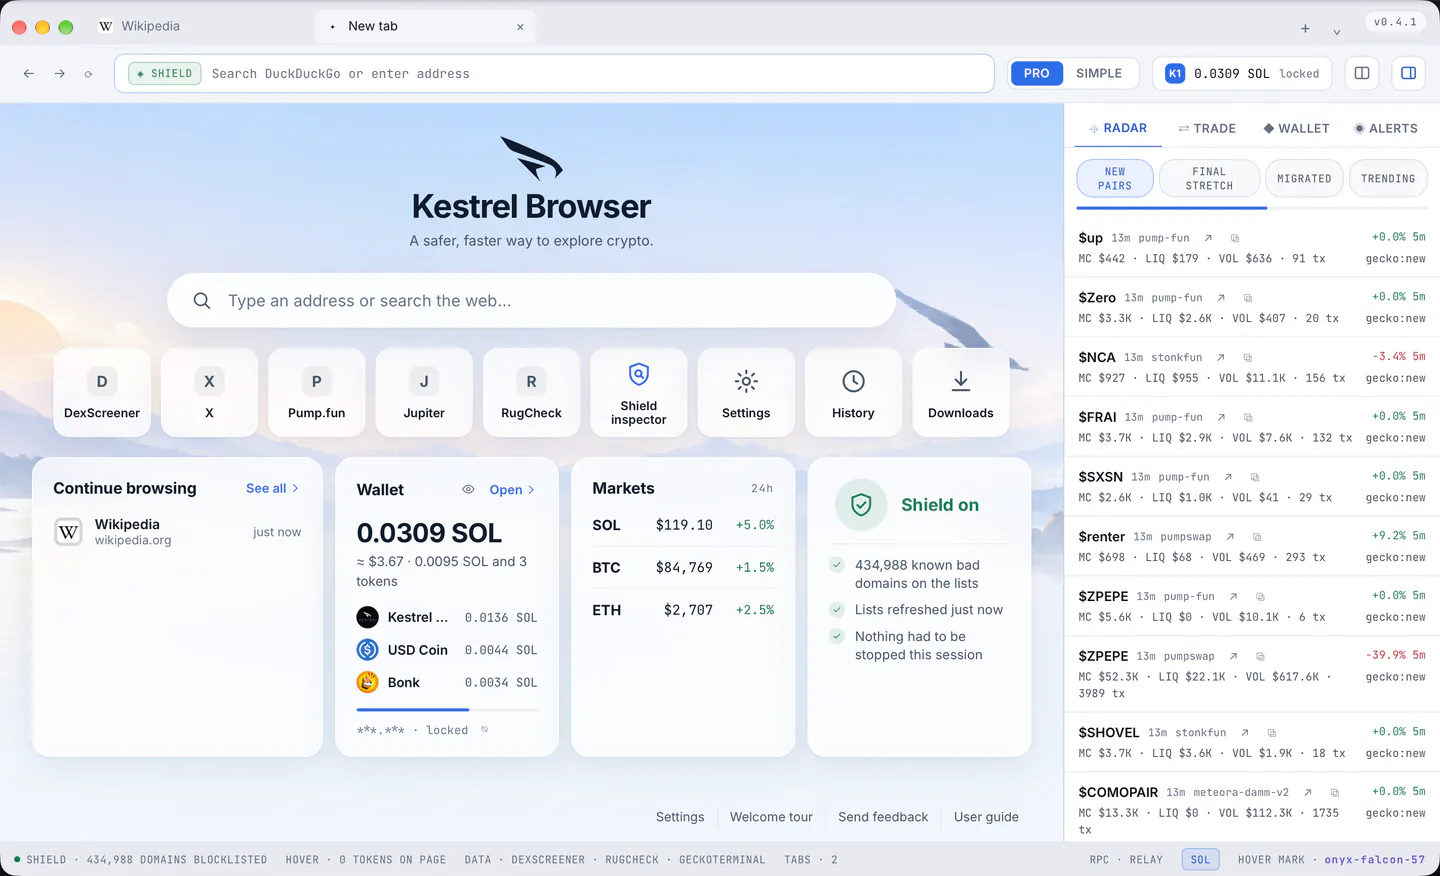Open $COMOPAIR pair with its arrow icon

click(1308, 793)
